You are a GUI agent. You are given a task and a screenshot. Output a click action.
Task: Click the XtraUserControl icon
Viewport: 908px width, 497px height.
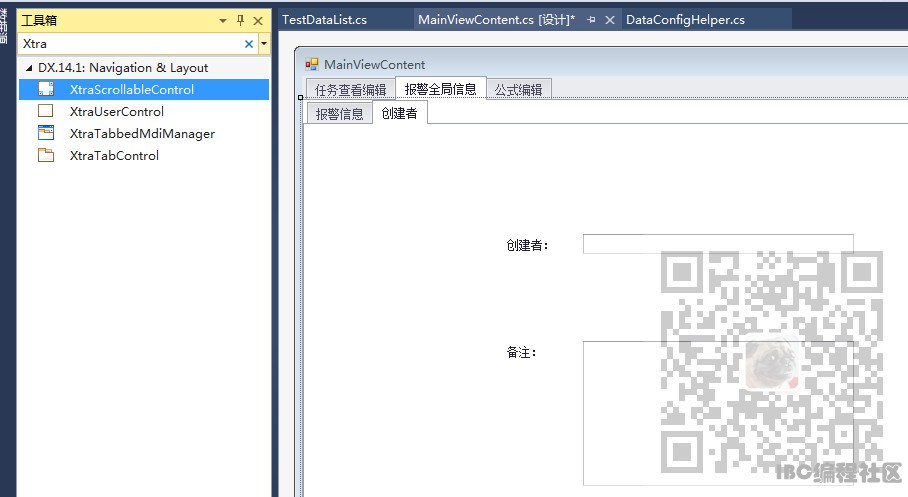coord(46,111)
